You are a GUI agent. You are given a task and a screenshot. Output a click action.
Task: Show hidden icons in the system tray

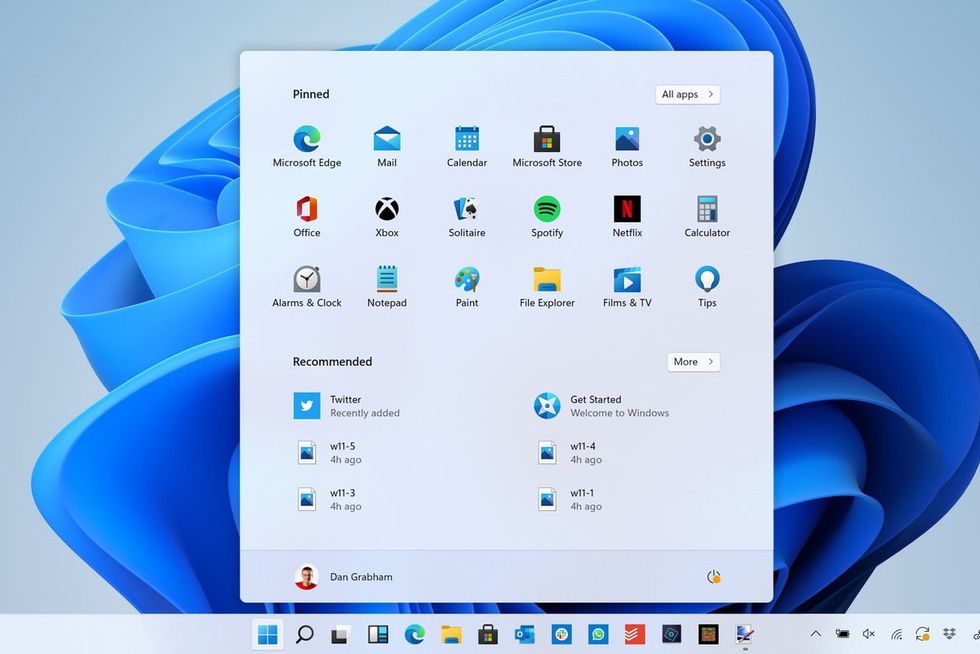tap(816, 634)
